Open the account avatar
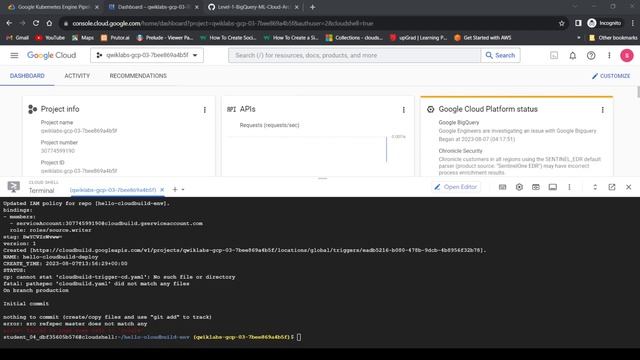Image resolution: width=640 pixels, height=360 pixels. point(627,55)
